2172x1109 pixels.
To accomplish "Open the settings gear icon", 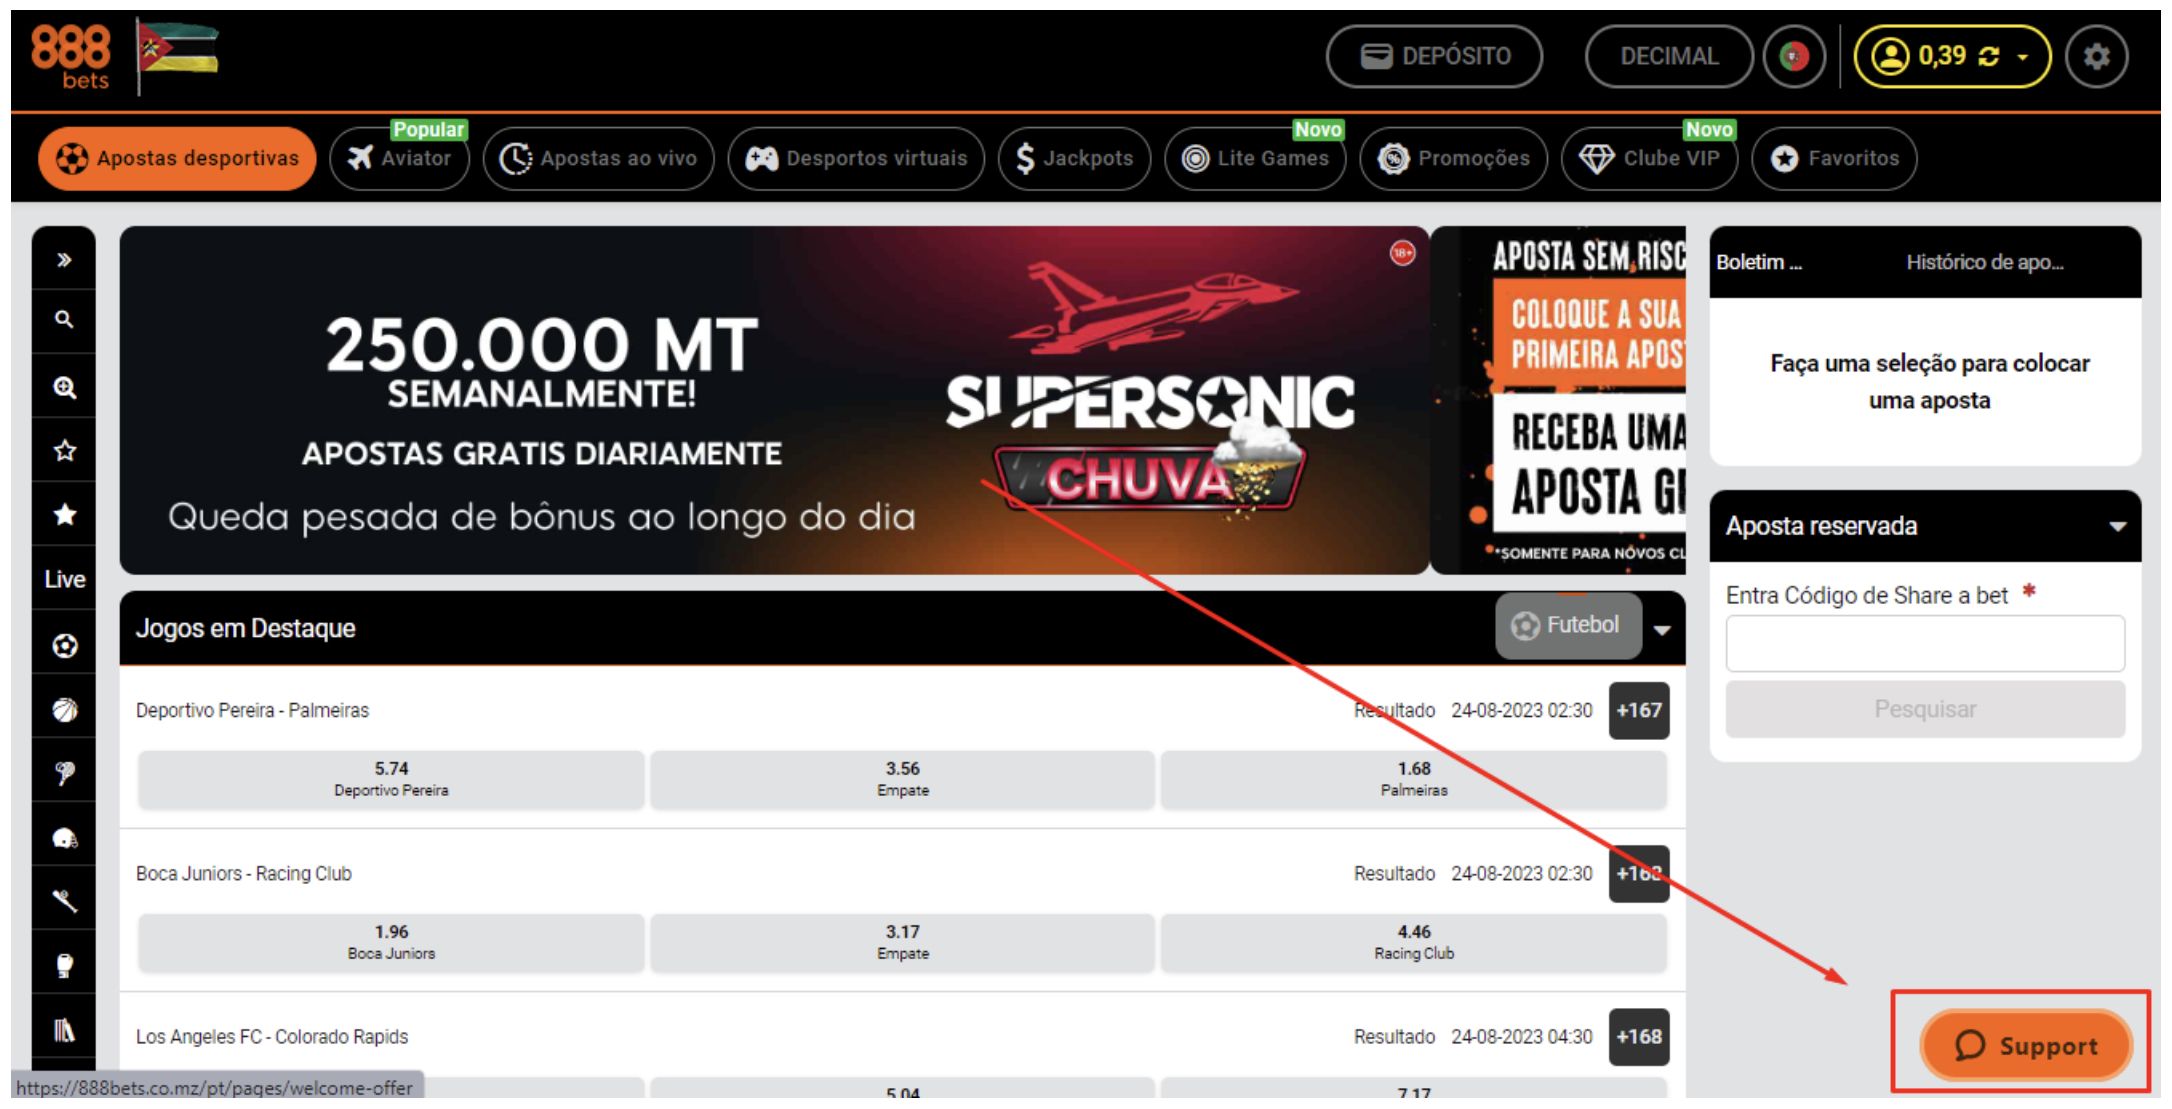I will point(2096,56).
